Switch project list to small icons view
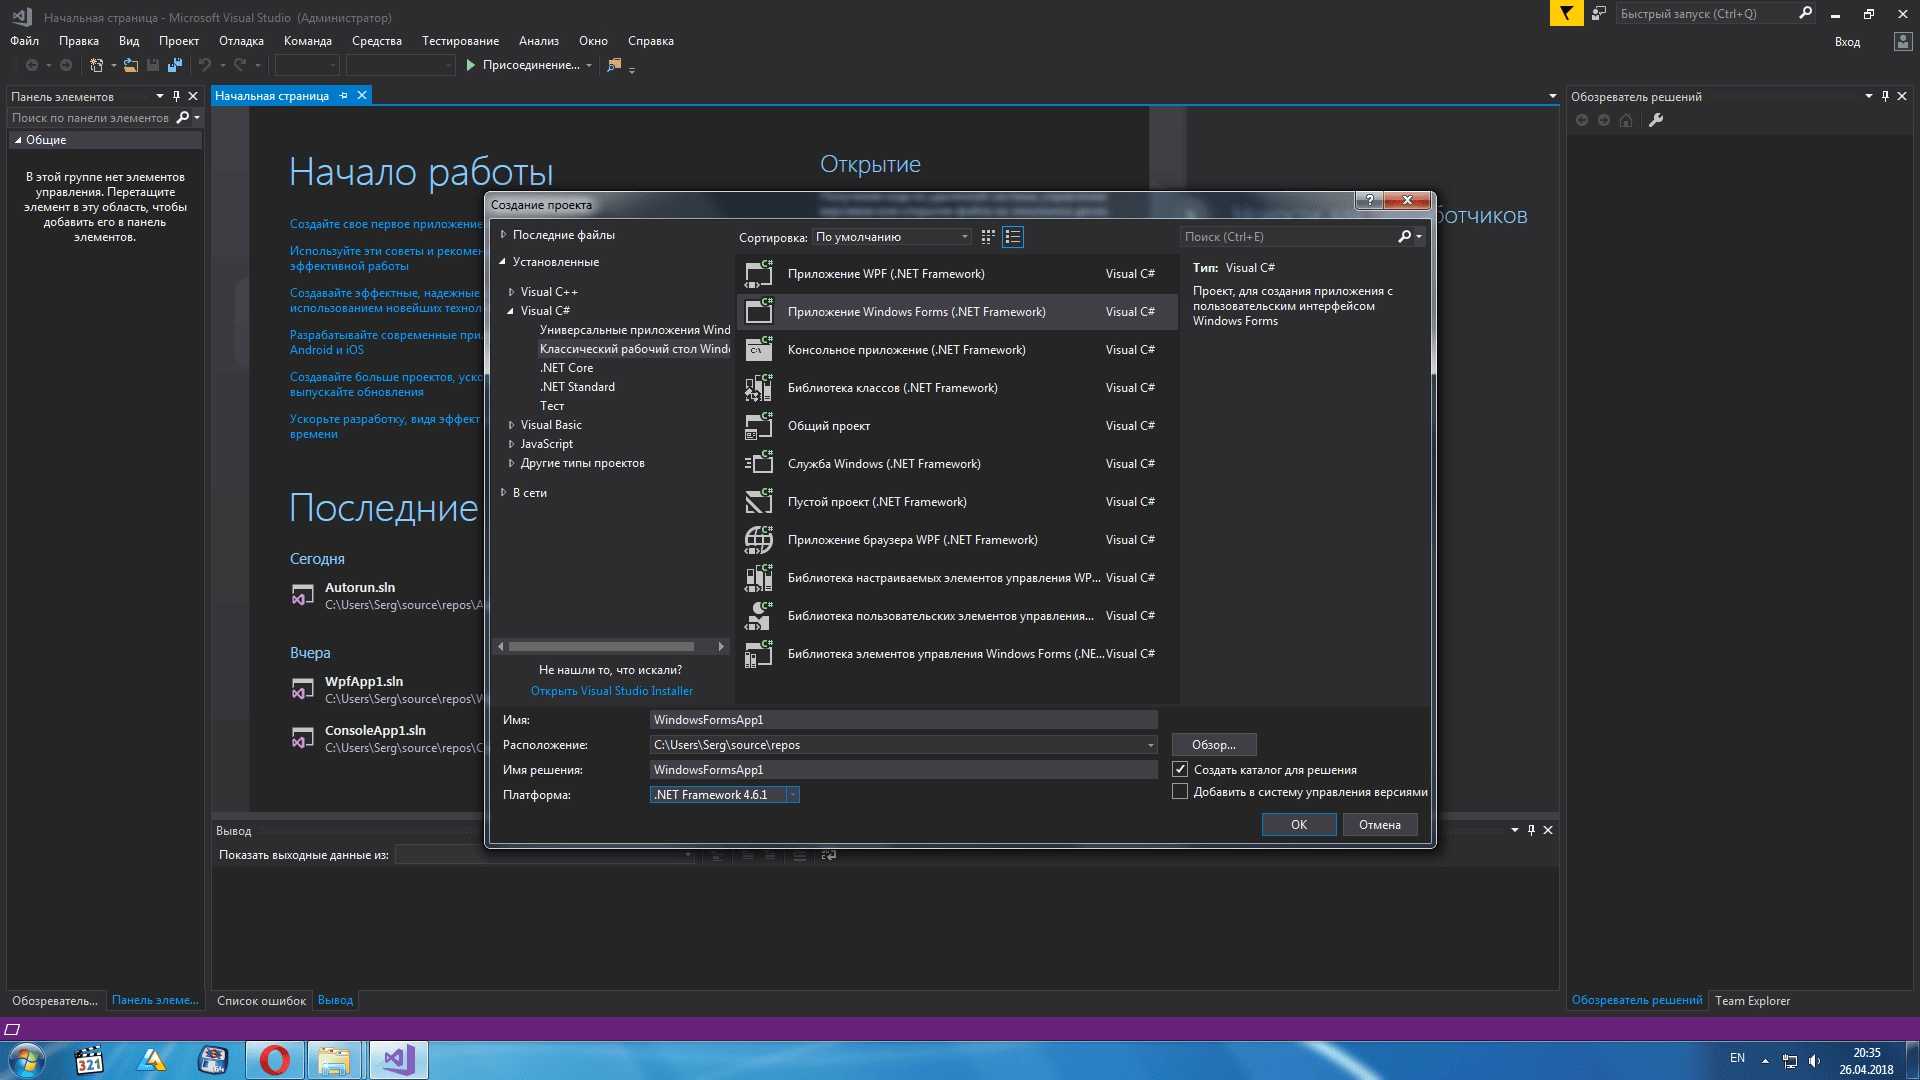The image size is (1920, 1080). [x=988, y=237]
